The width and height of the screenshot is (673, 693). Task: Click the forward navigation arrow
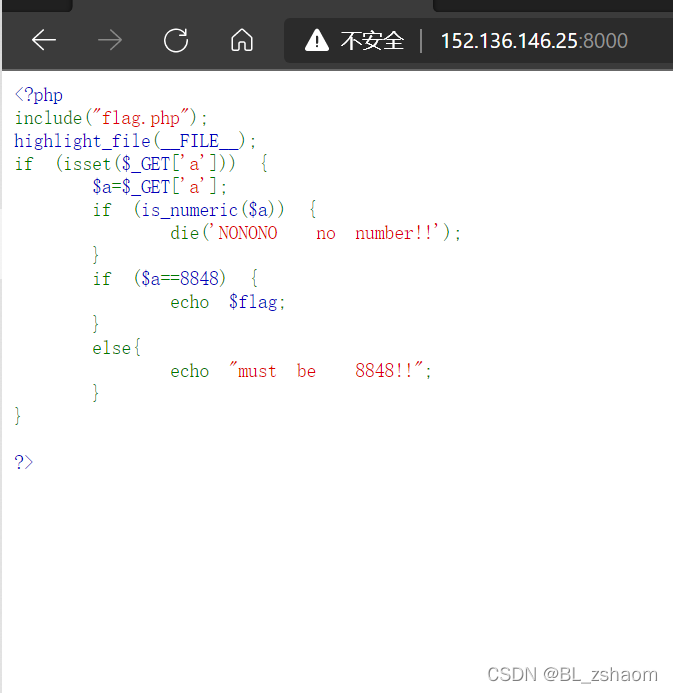(110, 40)
